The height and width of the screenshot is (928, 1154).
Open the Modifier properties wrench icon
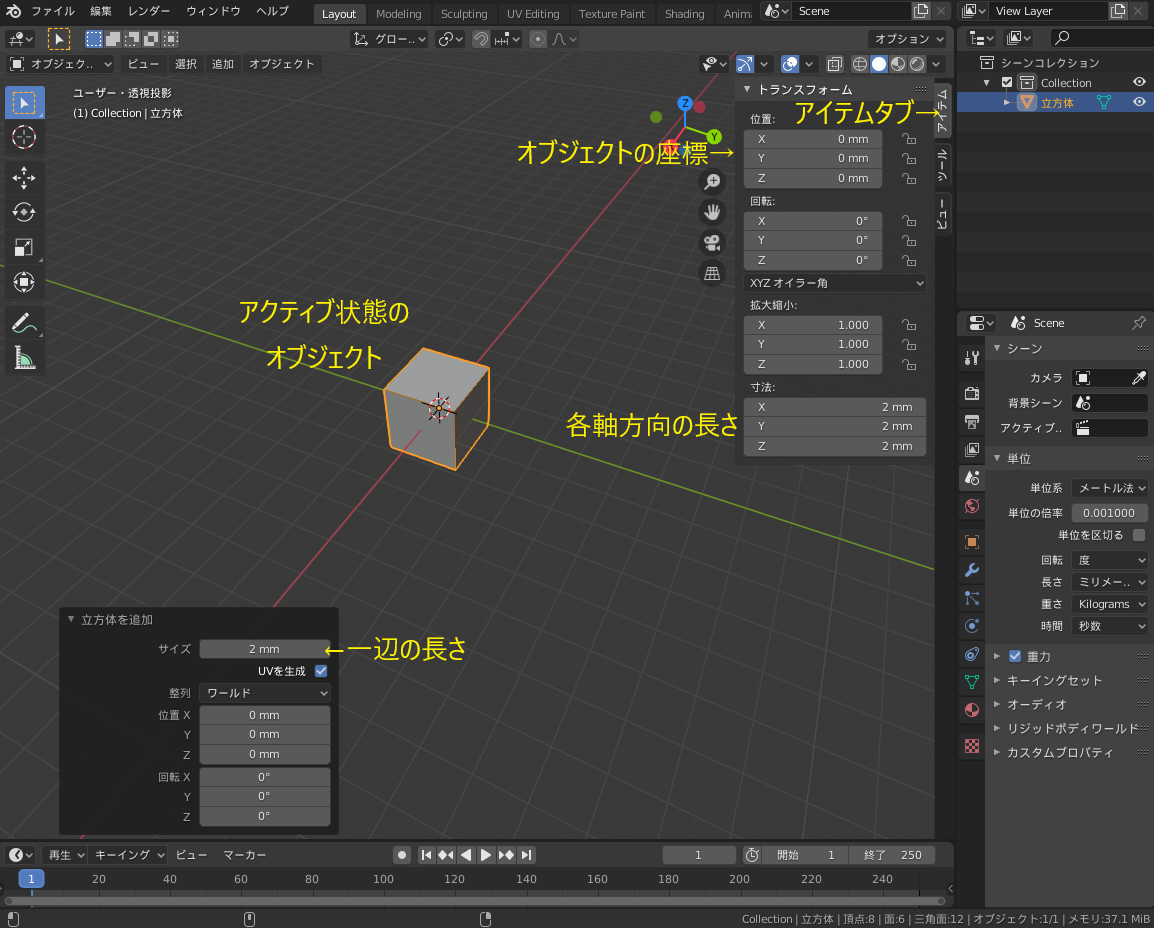click(x=971, y=570)
